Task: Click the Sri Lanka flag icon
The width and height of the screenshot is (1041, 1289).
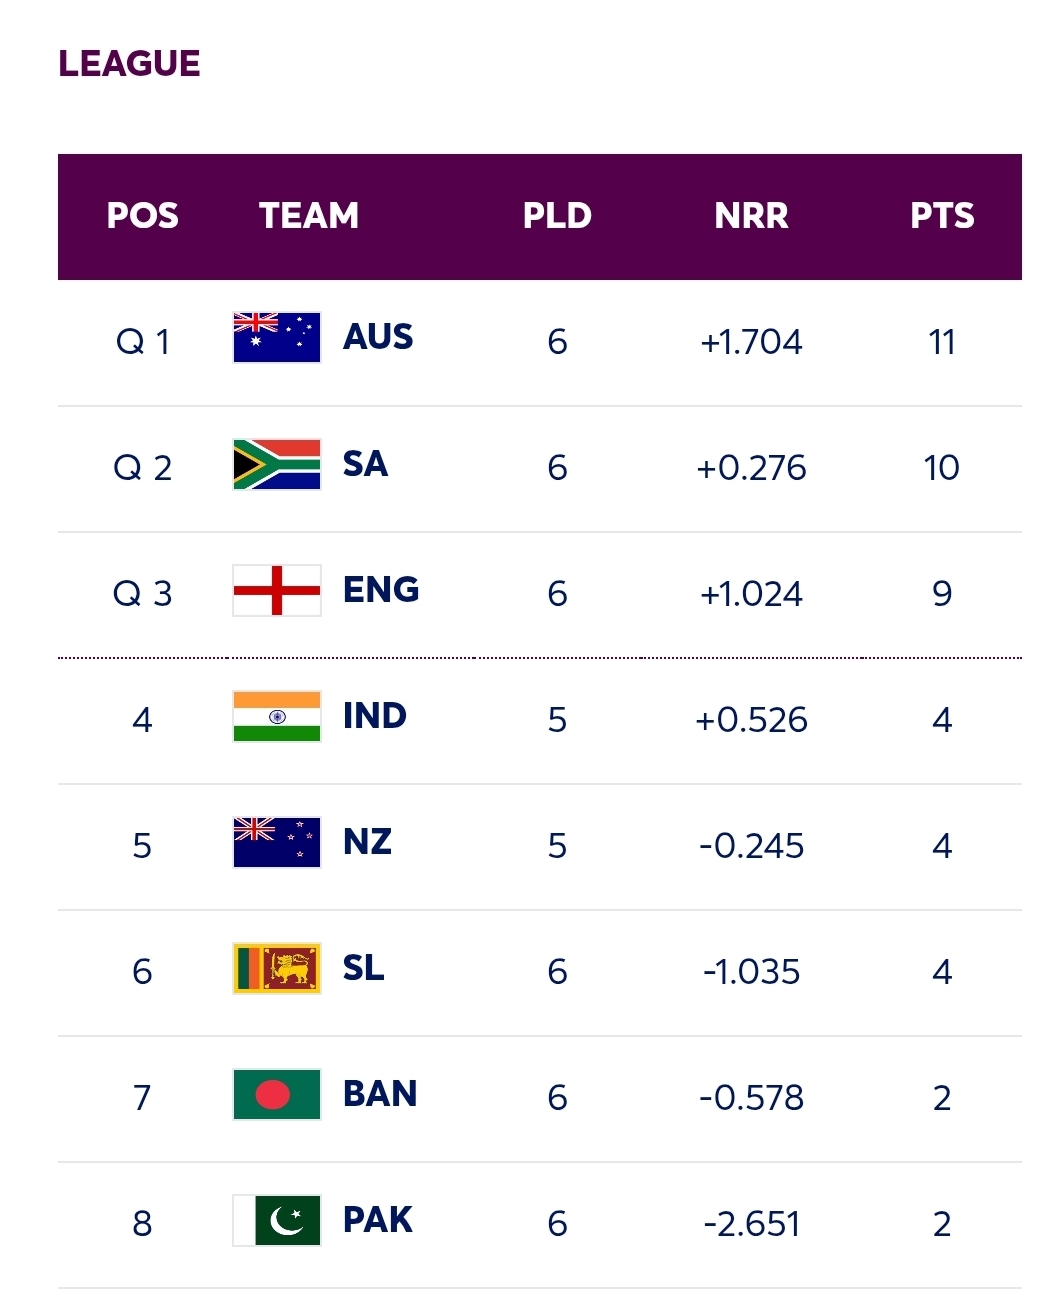Action: pos(276,968)
